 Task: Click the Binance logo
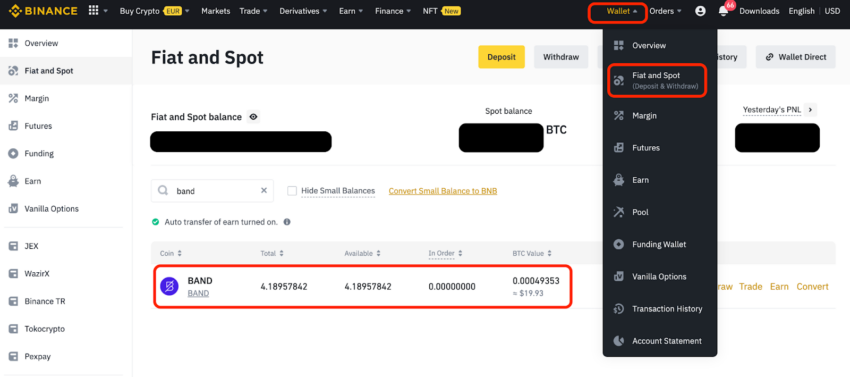tap(43, 11)
